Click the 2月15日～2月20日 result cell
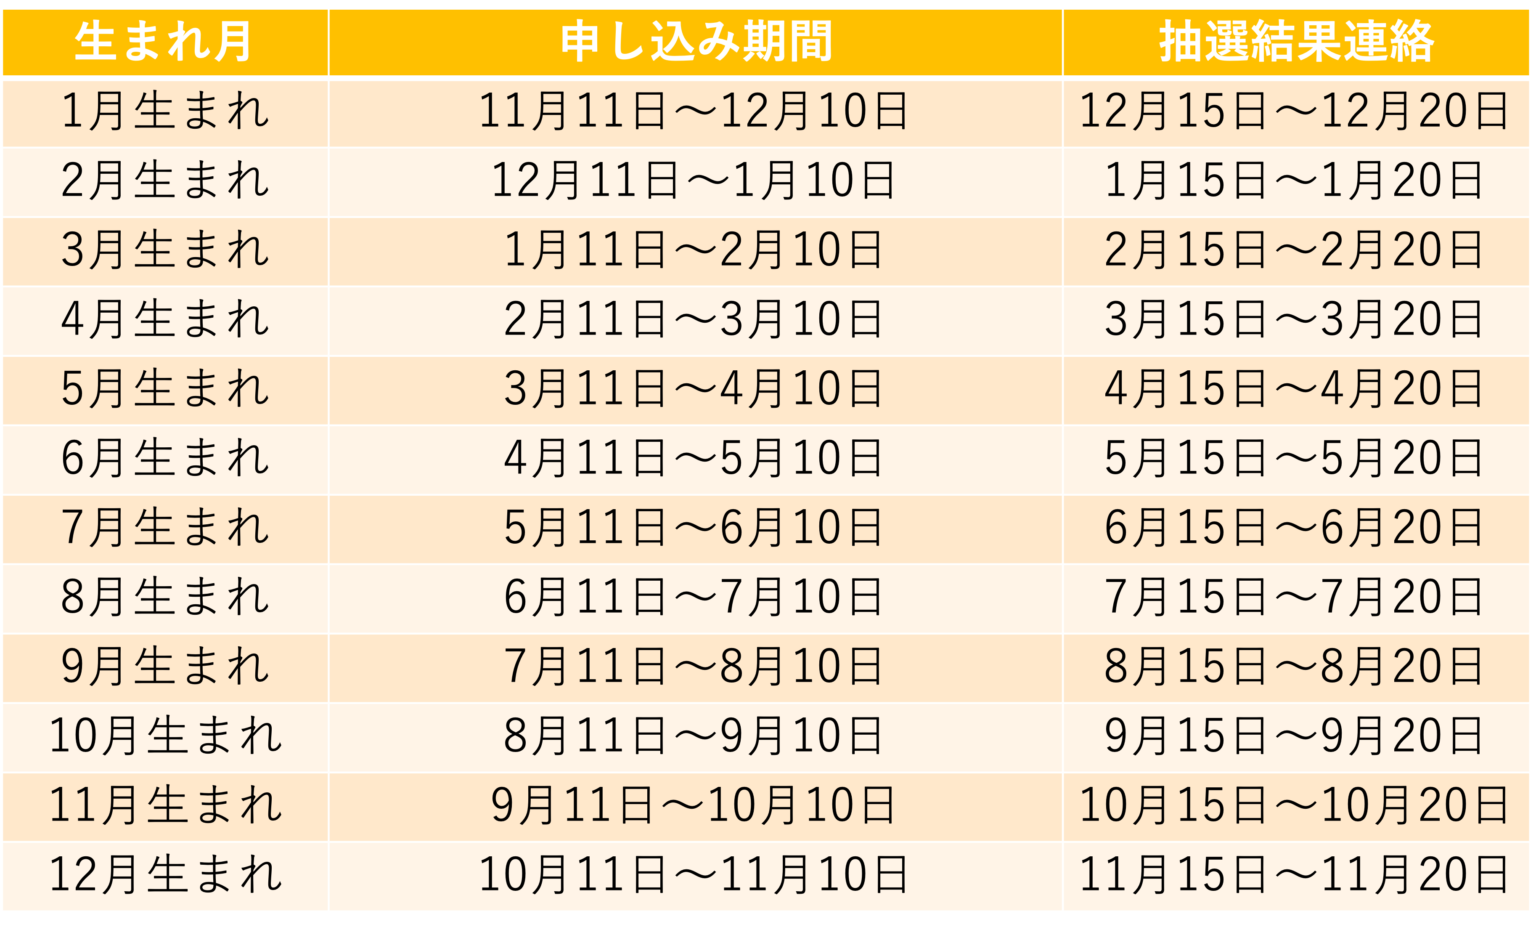Screen dimensions: 1536x935 (1296, 250)
